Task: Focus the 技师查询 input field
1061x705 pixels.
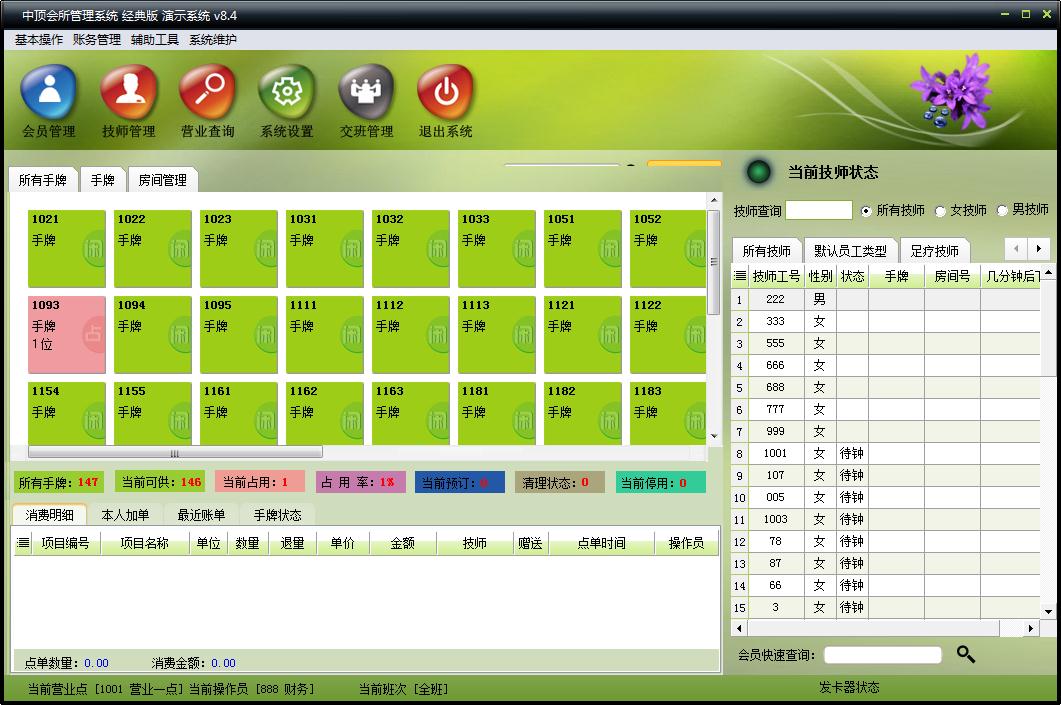Action: 819,210
